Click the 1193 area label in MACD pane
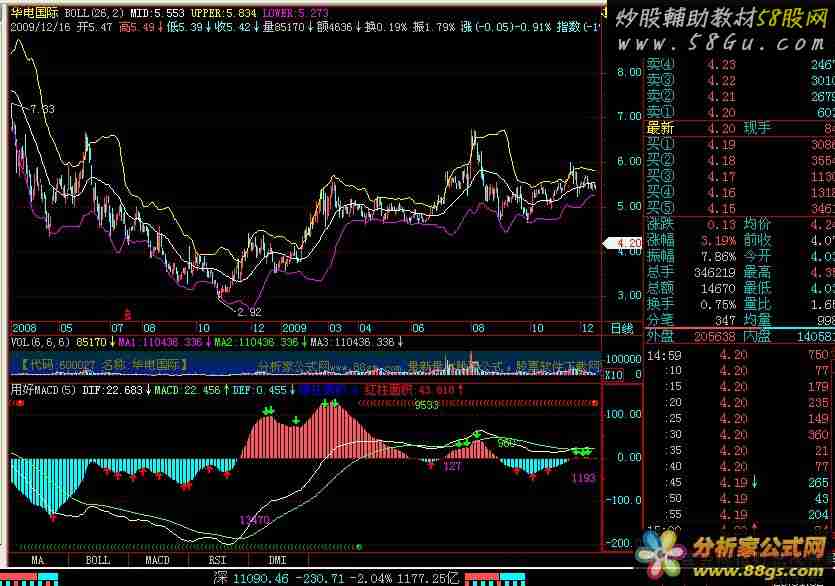The height and width of the screenshot is (586, 835). tap(583, 478)
